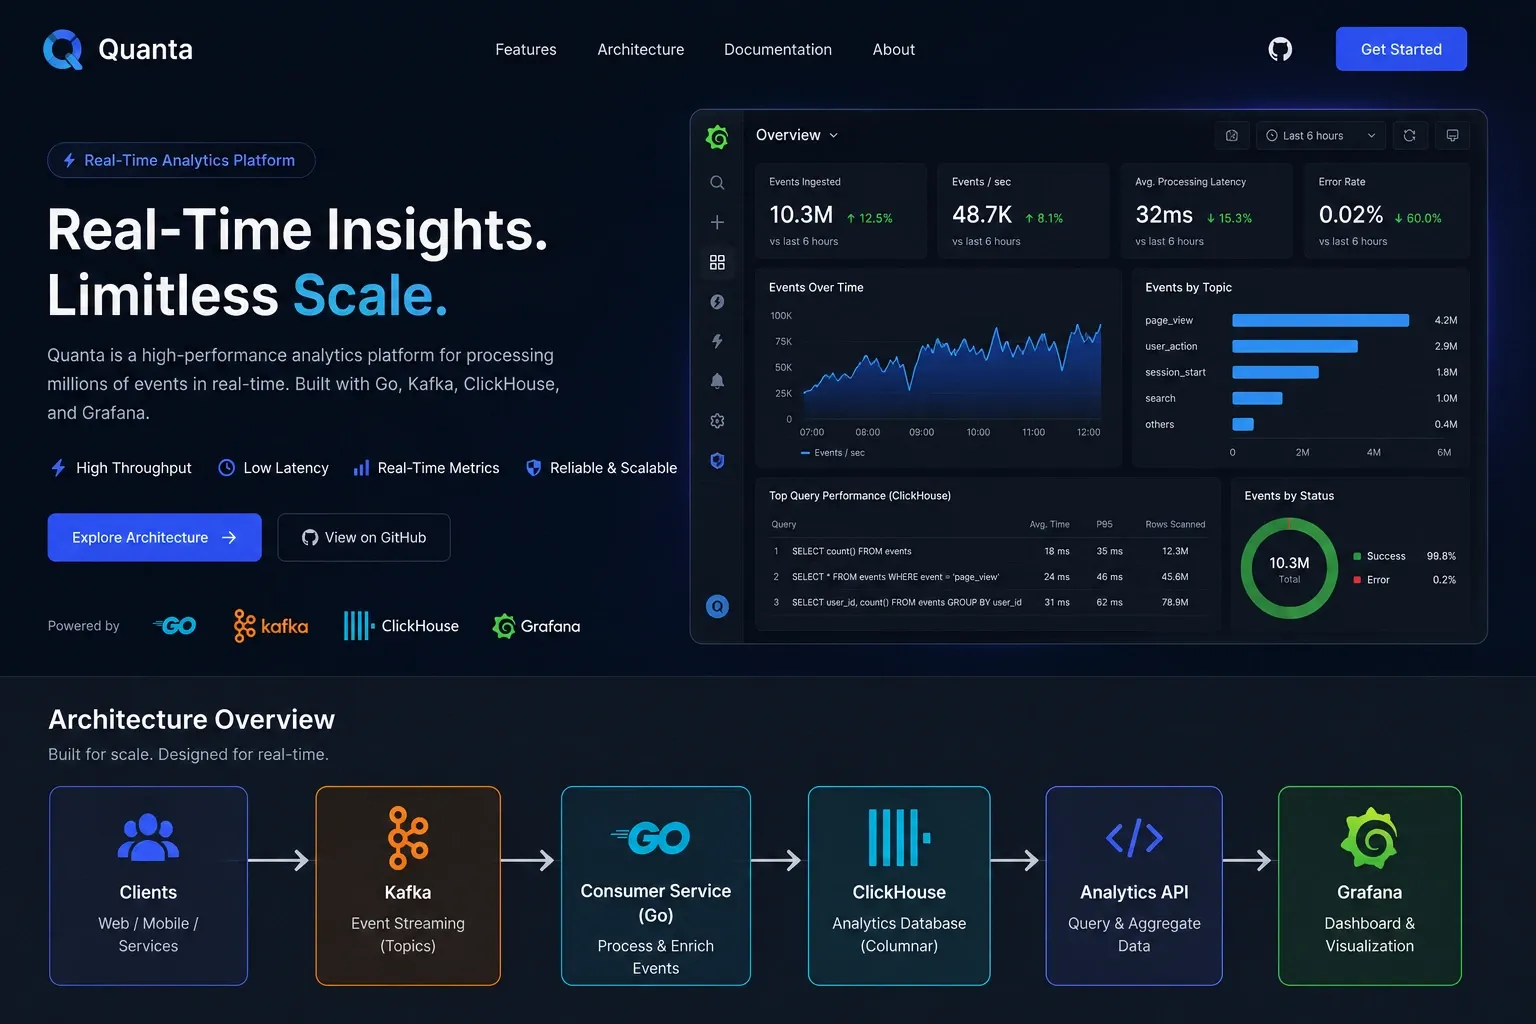Select the dashboards grid icon in sidebar
The width and height of the screenshot is (1536, 1024).
tap(717, 262)
